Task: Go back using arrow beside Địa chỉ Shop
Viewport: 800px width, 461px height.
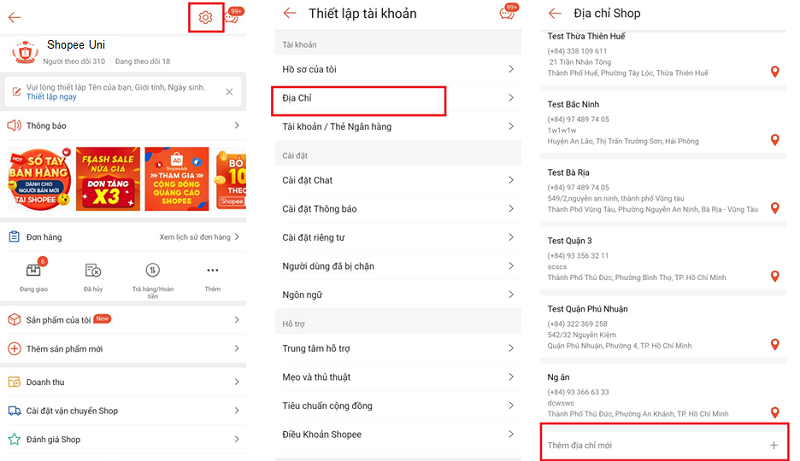Action: [555, 13]
